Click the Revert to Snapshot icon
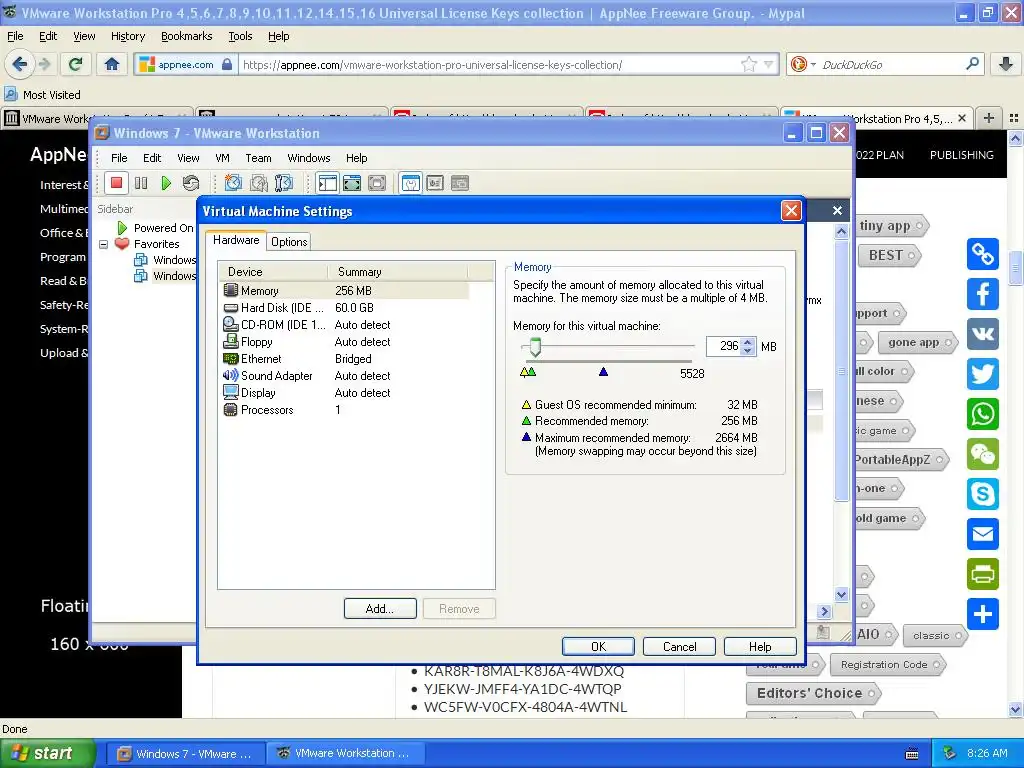The width and height of the screenshot is (1024, 768). click(259, 184)
